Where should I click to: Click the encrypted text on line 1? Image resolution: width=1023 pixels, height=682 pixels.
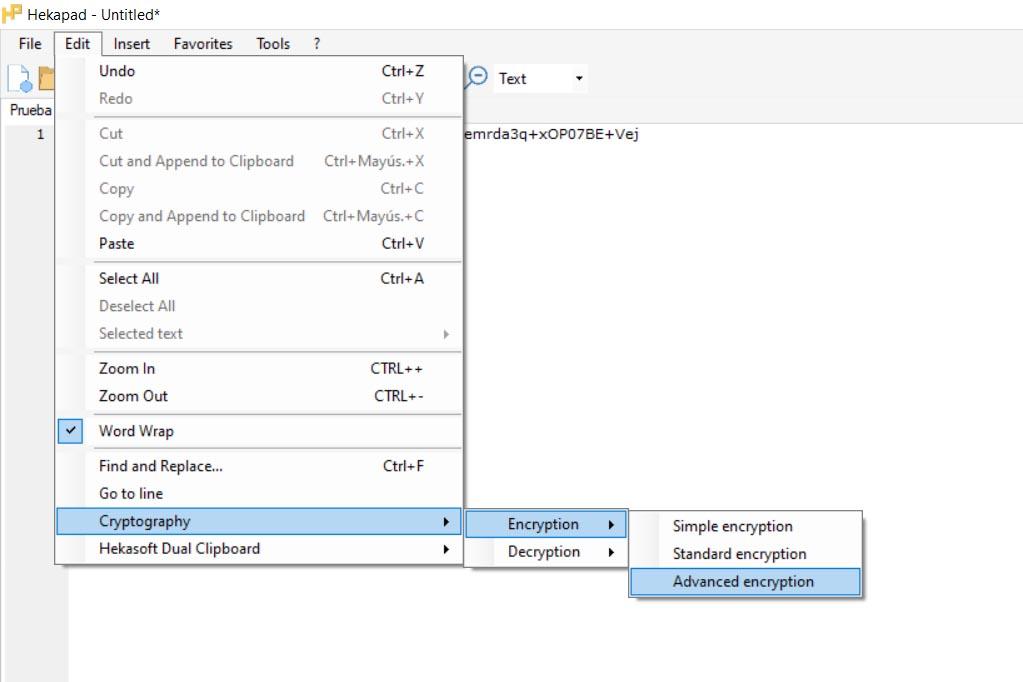[x=551, y=134]
